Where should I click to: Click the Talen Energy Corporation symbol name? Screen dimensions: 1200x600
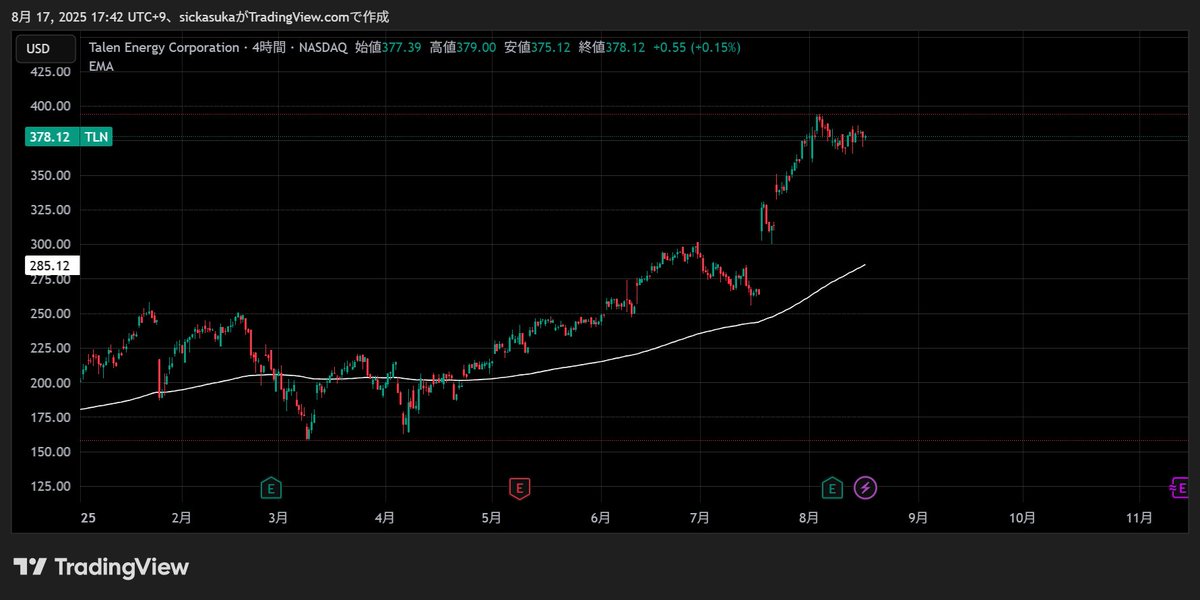coord(163,47)
